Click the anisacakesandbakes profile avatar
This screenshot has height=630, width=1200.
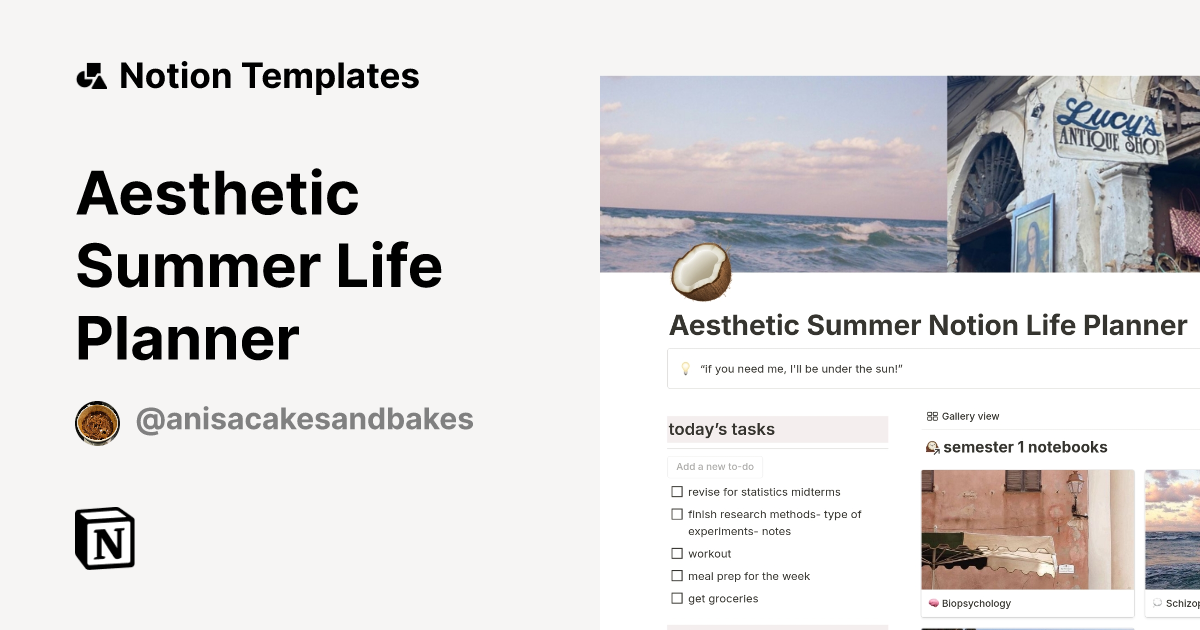pos(97,423)
